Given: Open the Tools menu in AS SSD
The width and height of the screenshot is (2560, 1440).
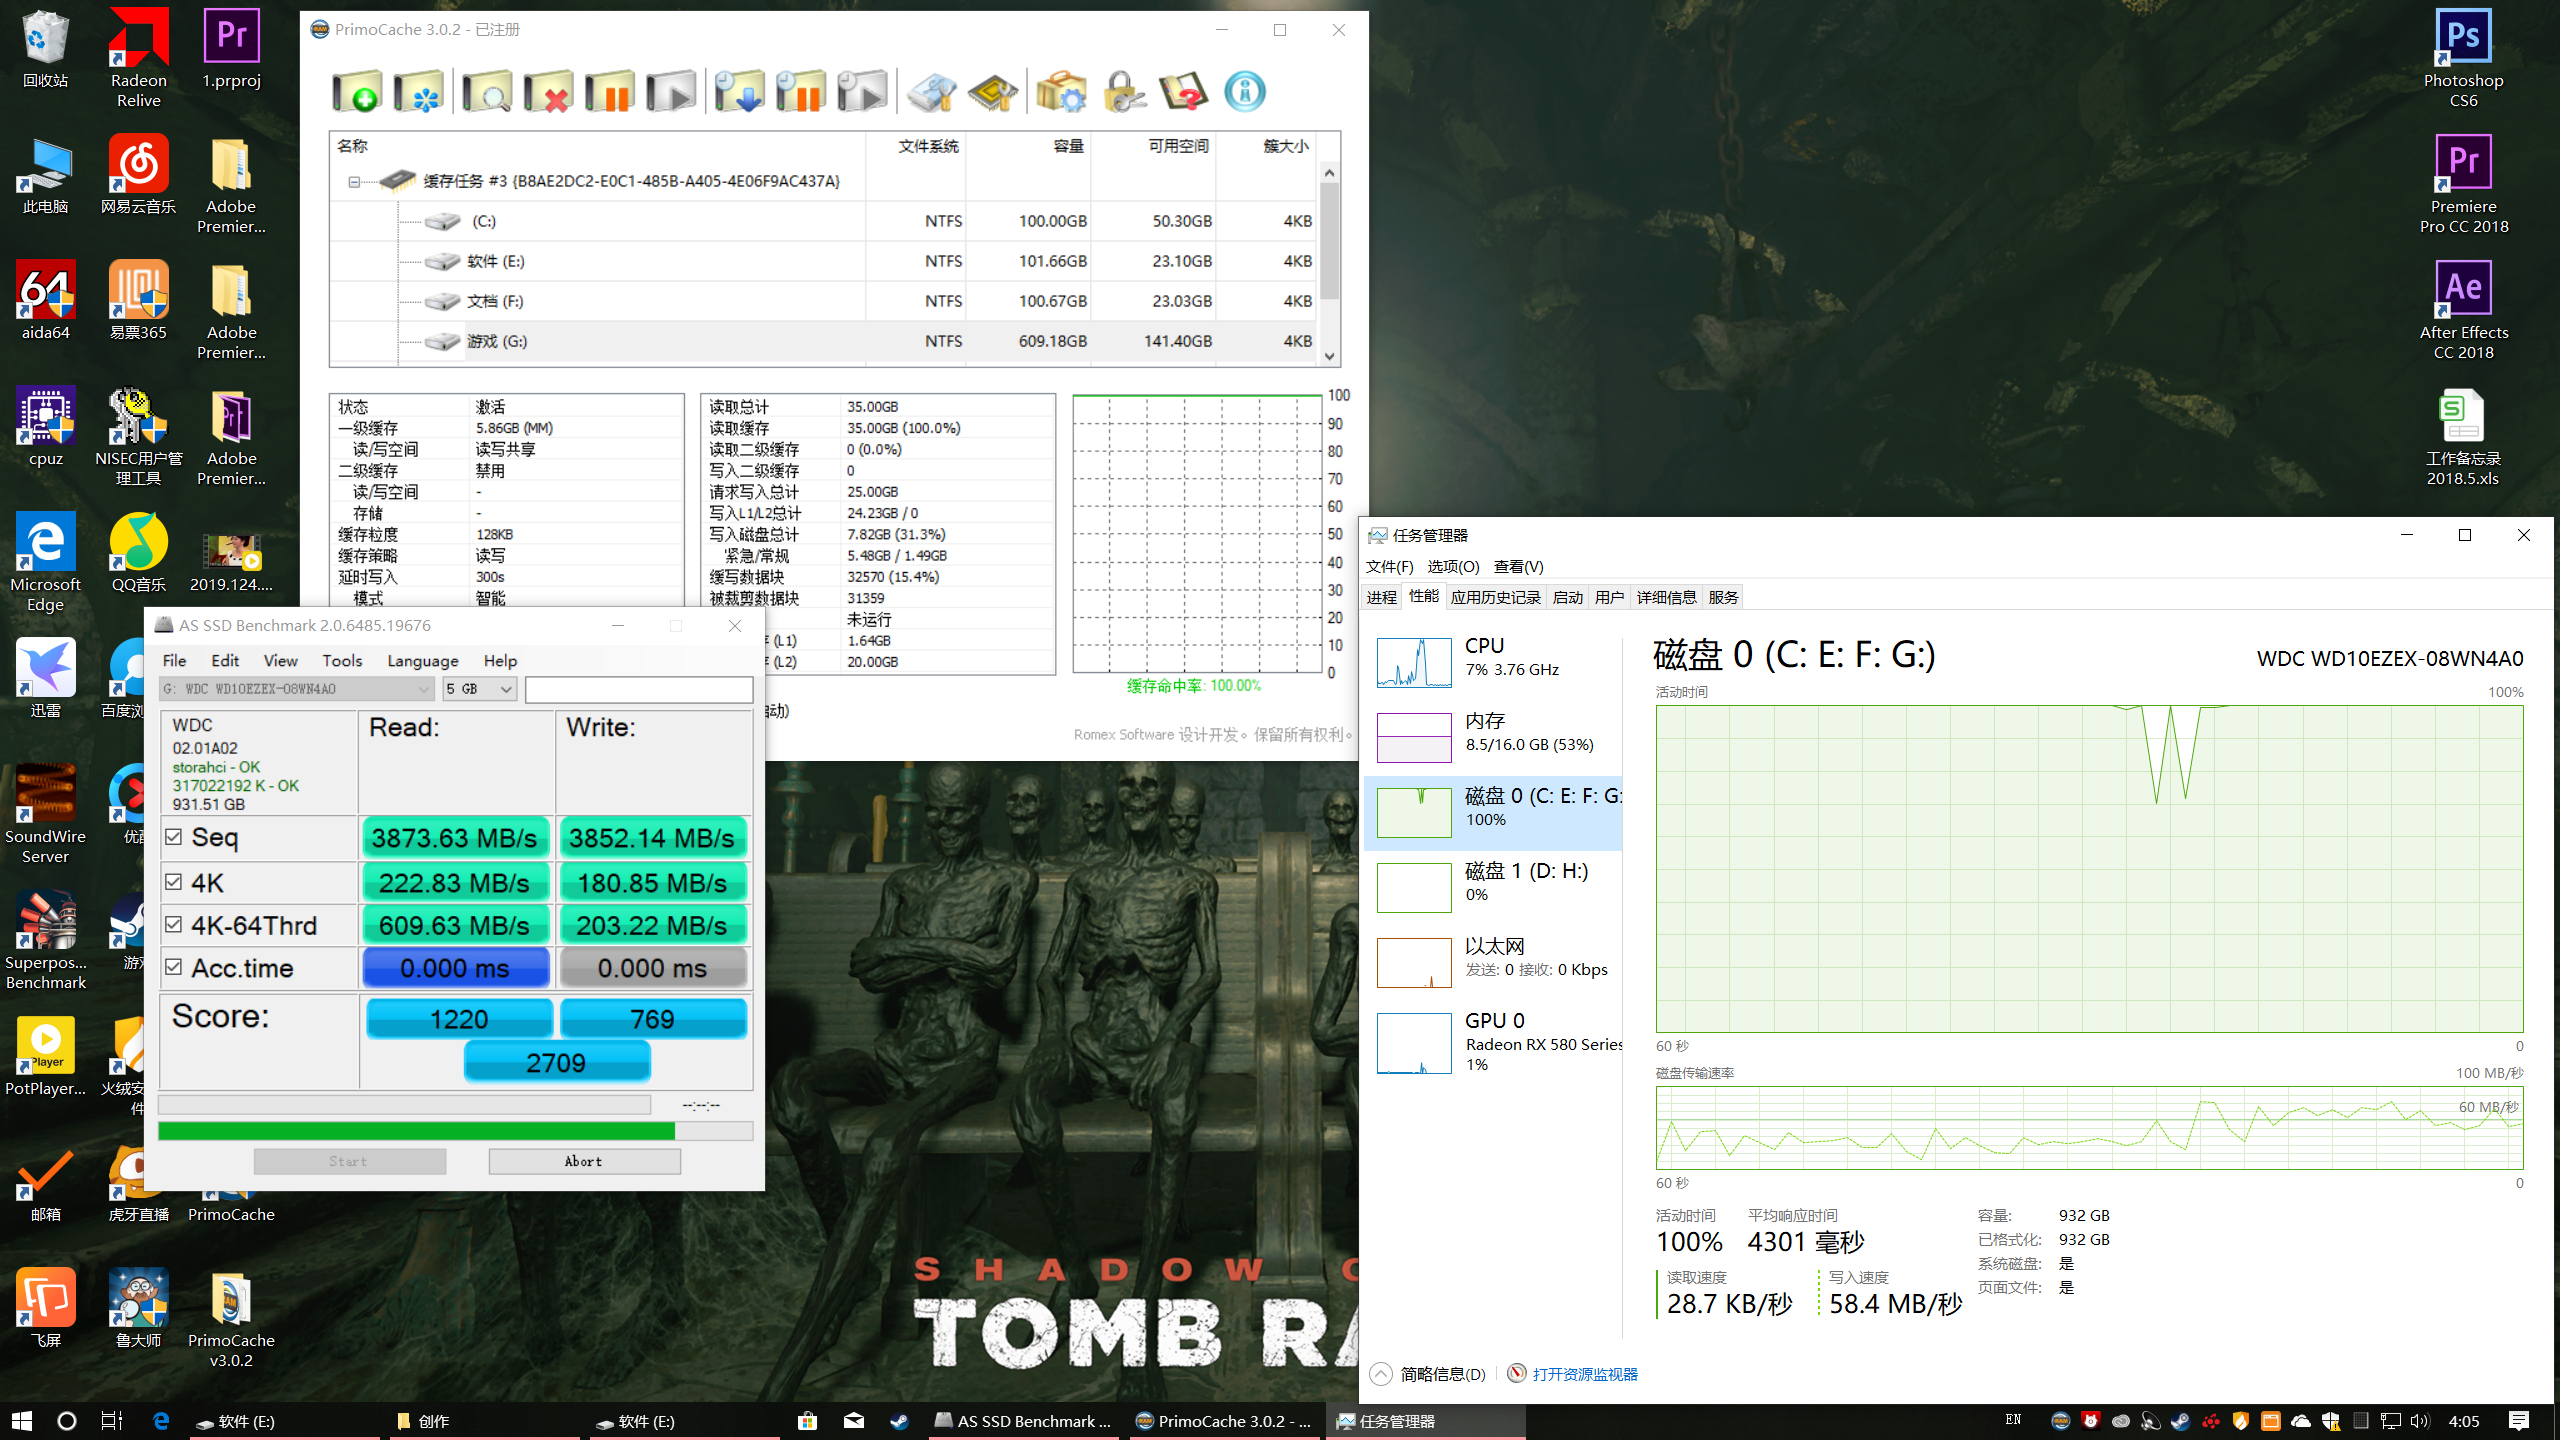Looking at the screenshot, I should pyautogui.click(x=342, y=660).
